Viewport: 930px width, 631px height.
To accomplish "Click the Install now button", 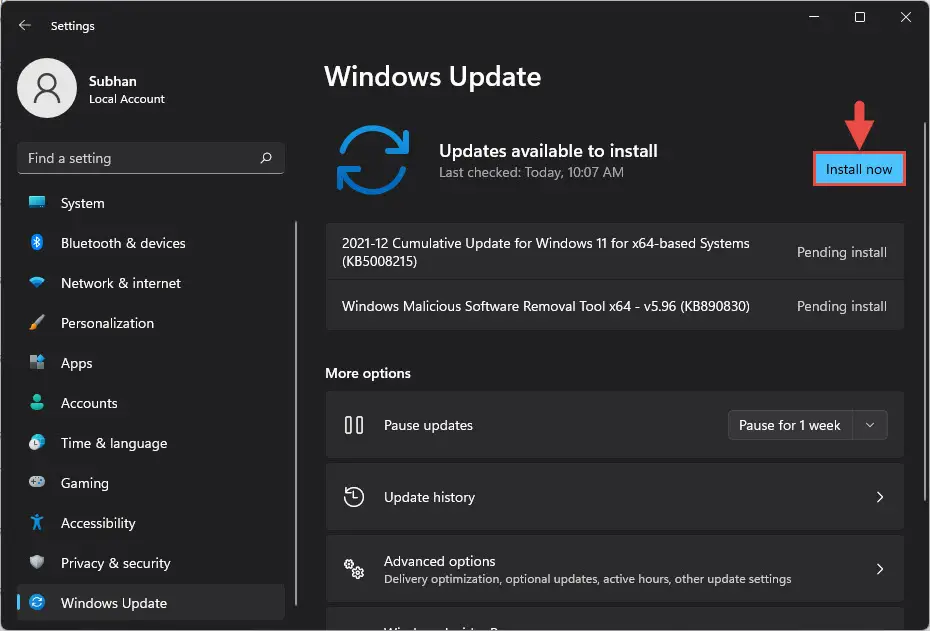I will pos(859,169).
